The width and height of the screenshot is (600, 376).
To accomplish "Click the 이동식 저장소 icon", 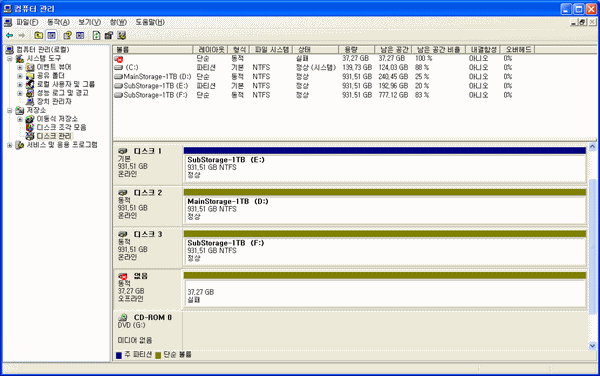I will [30, 119].
